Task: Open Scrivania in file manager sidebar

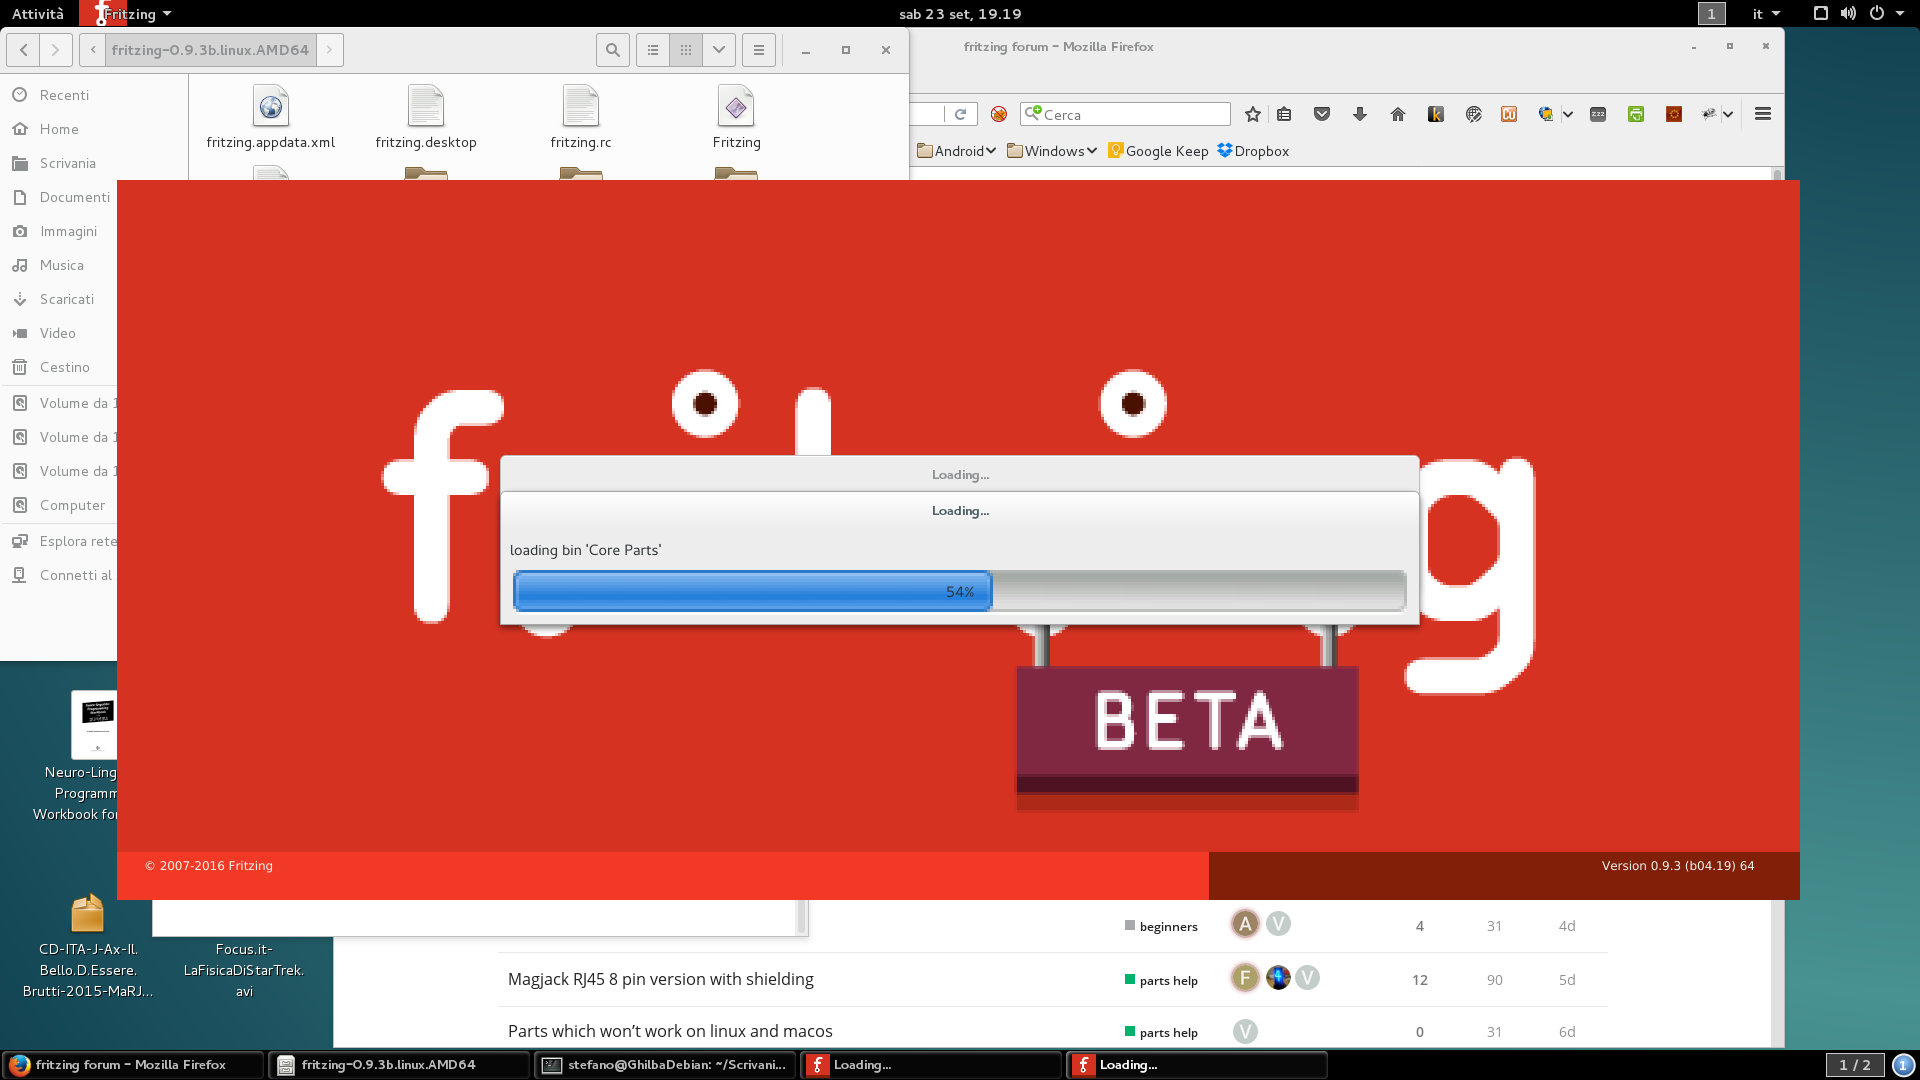Action: (67, 163)
